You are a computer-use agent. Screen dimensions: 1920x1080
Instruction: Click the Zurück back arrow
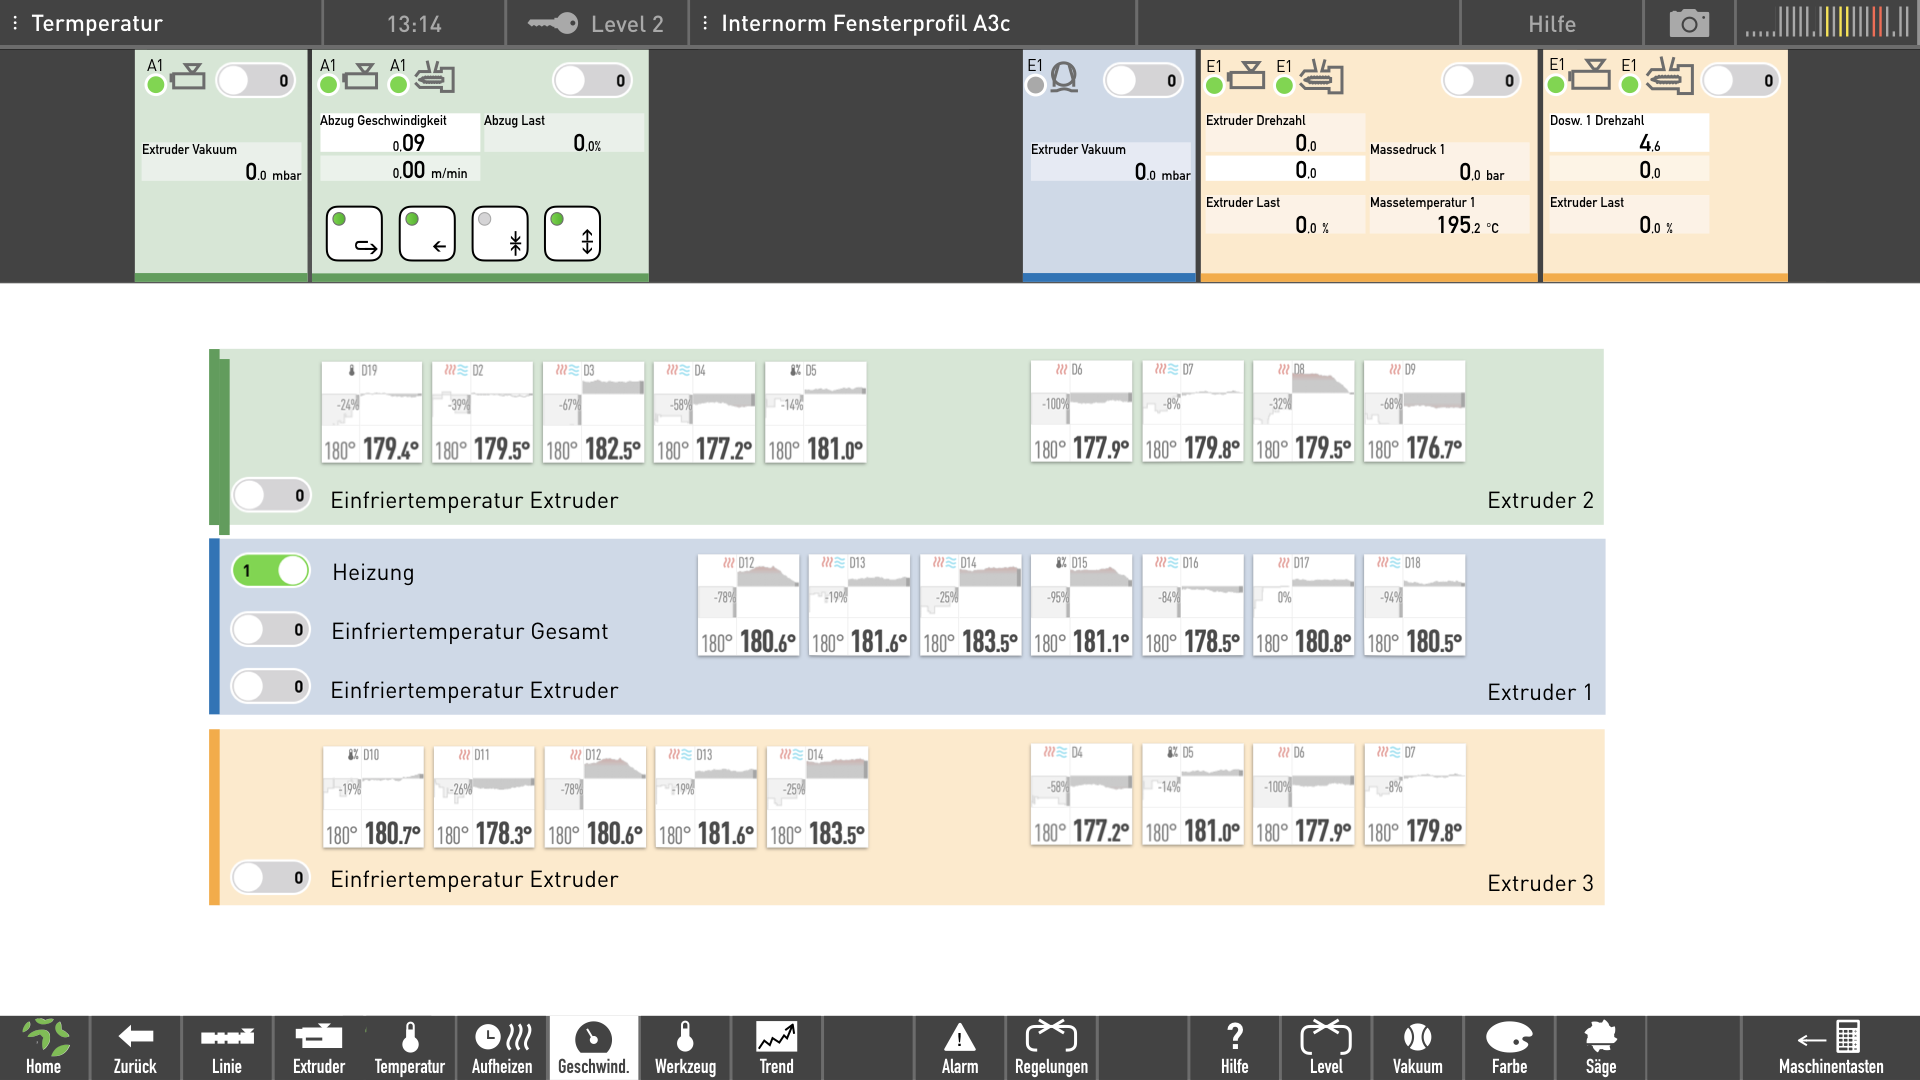point(135,1048)
